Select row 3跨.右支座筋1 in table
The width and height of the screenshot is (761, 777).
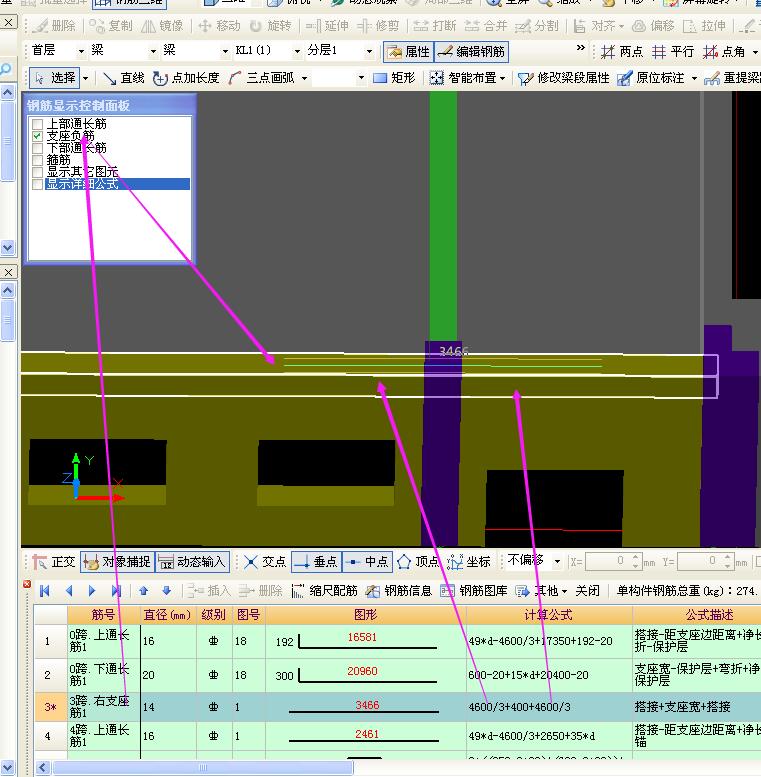397,707
